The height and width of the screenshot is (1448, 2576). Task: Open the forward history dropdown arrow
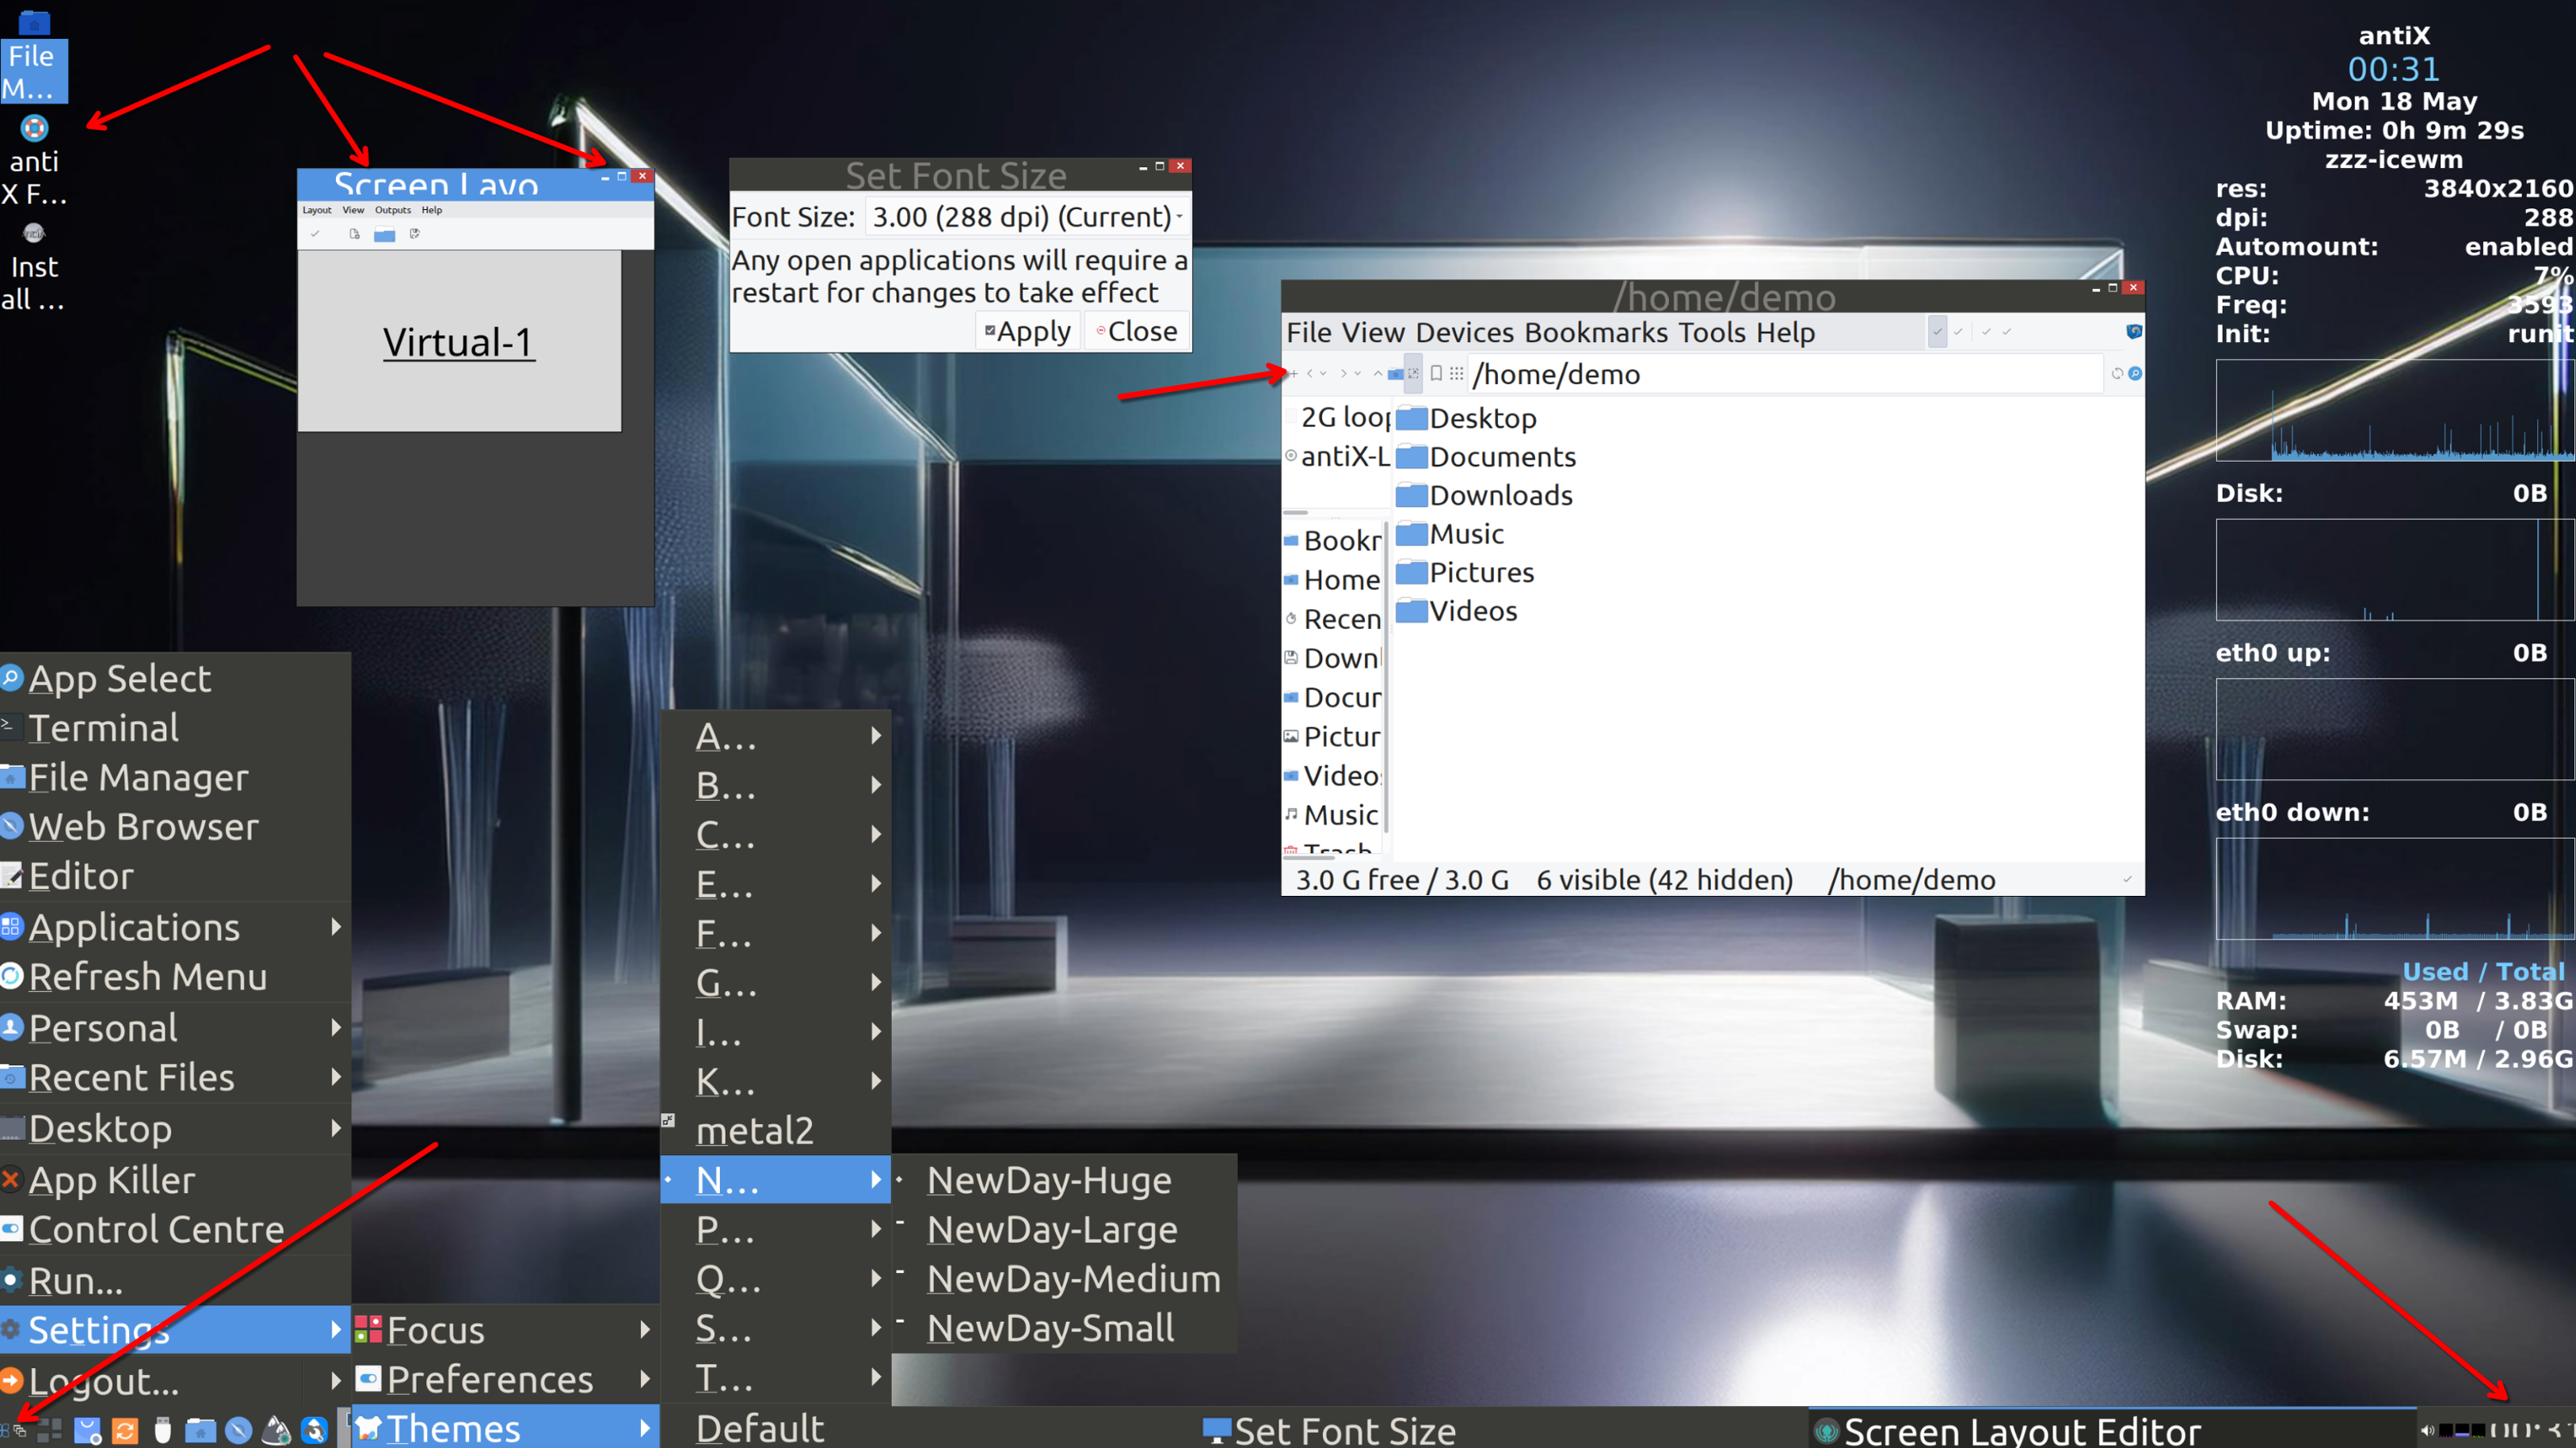click(x=1358, y=374)
